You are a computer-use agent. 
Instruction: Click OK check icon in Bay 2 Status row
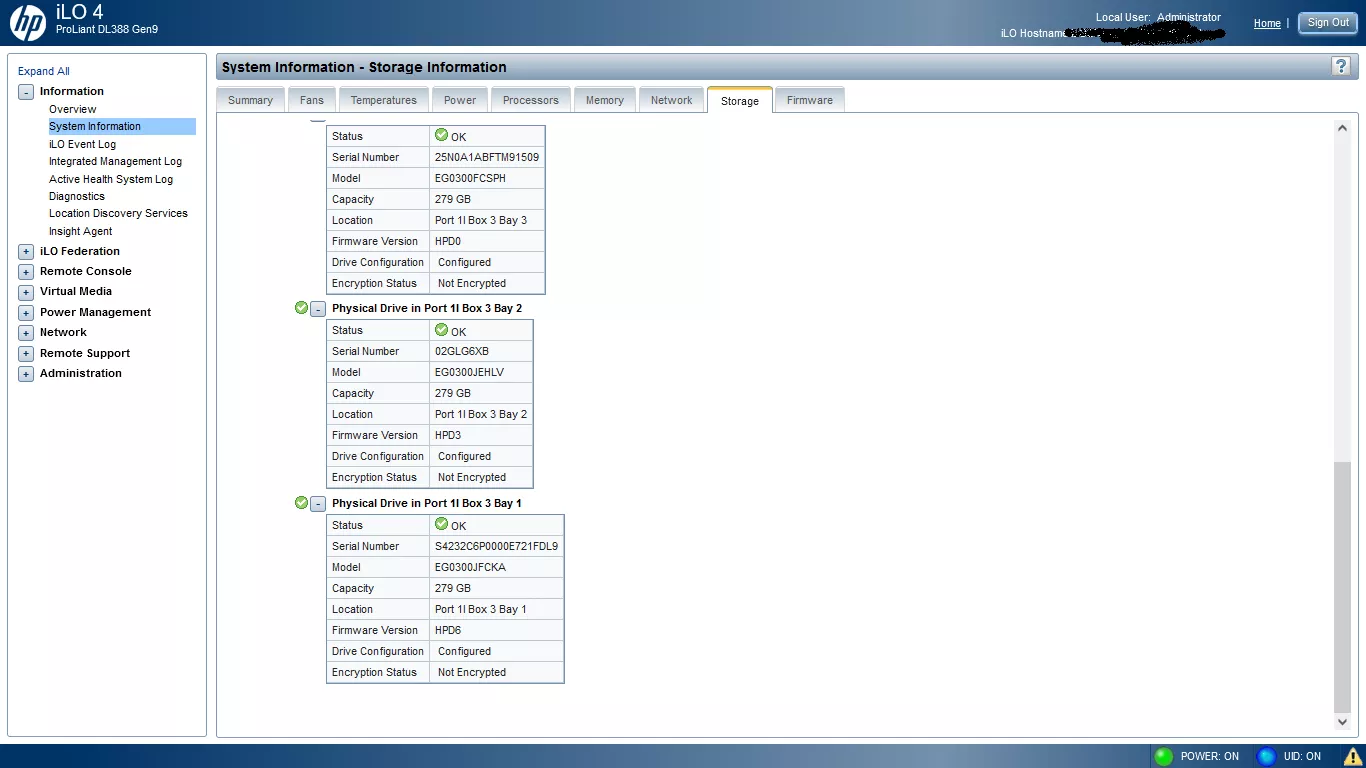tap(441, 329)
